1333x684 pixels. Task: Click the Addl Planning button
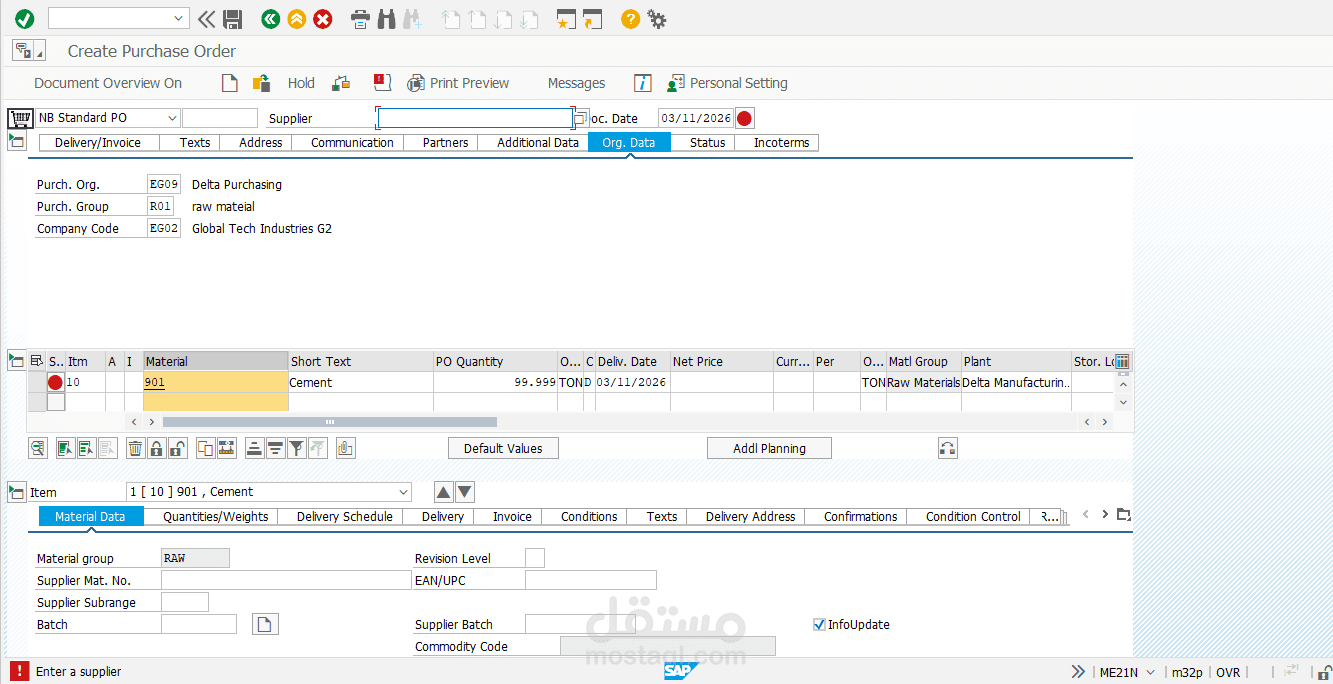pyautogui.click(x=769, y=448)
